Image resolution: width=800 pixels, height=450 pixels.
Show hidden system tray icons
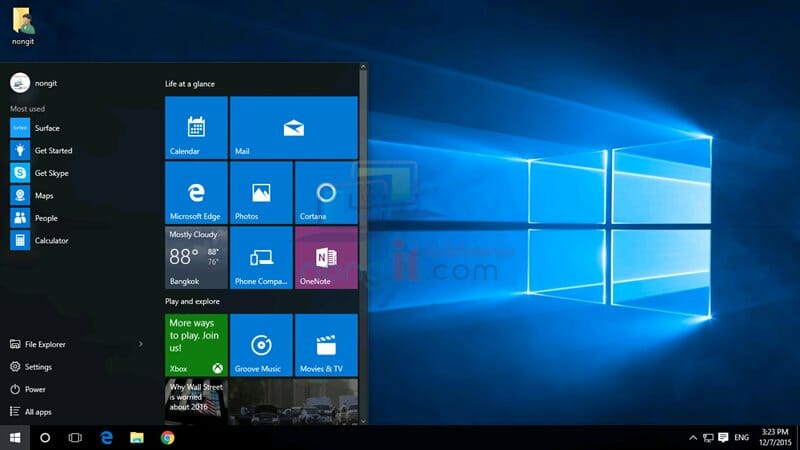point(693,438)
